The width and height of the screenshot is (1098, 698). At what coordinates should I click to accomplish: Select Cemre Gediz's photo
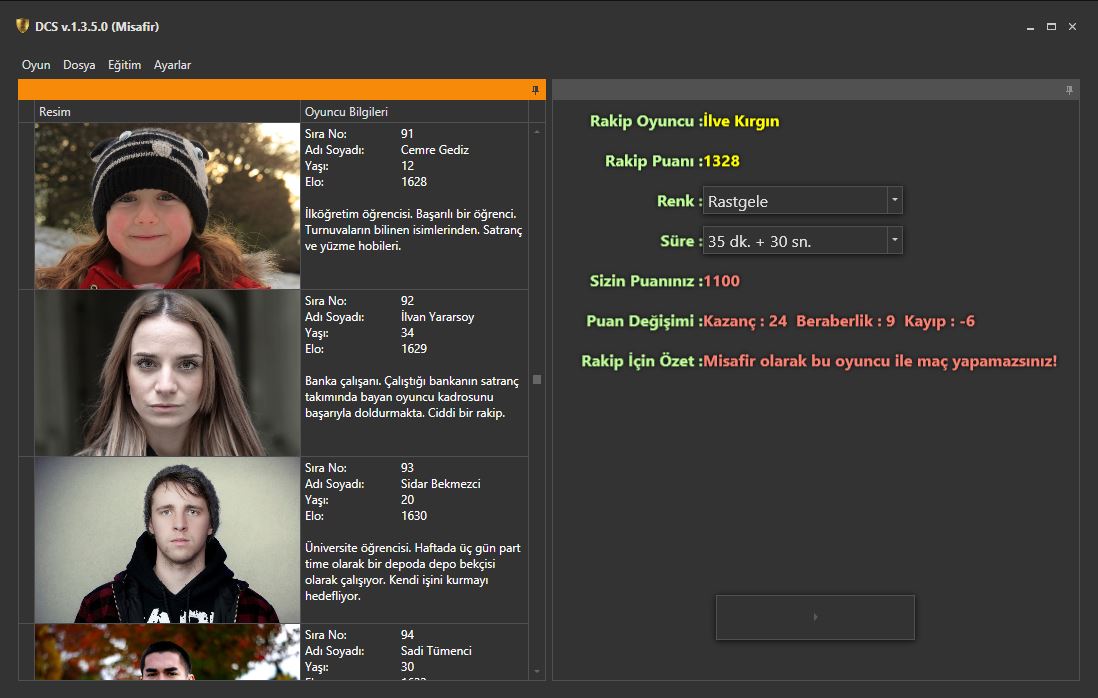[167, 206]
